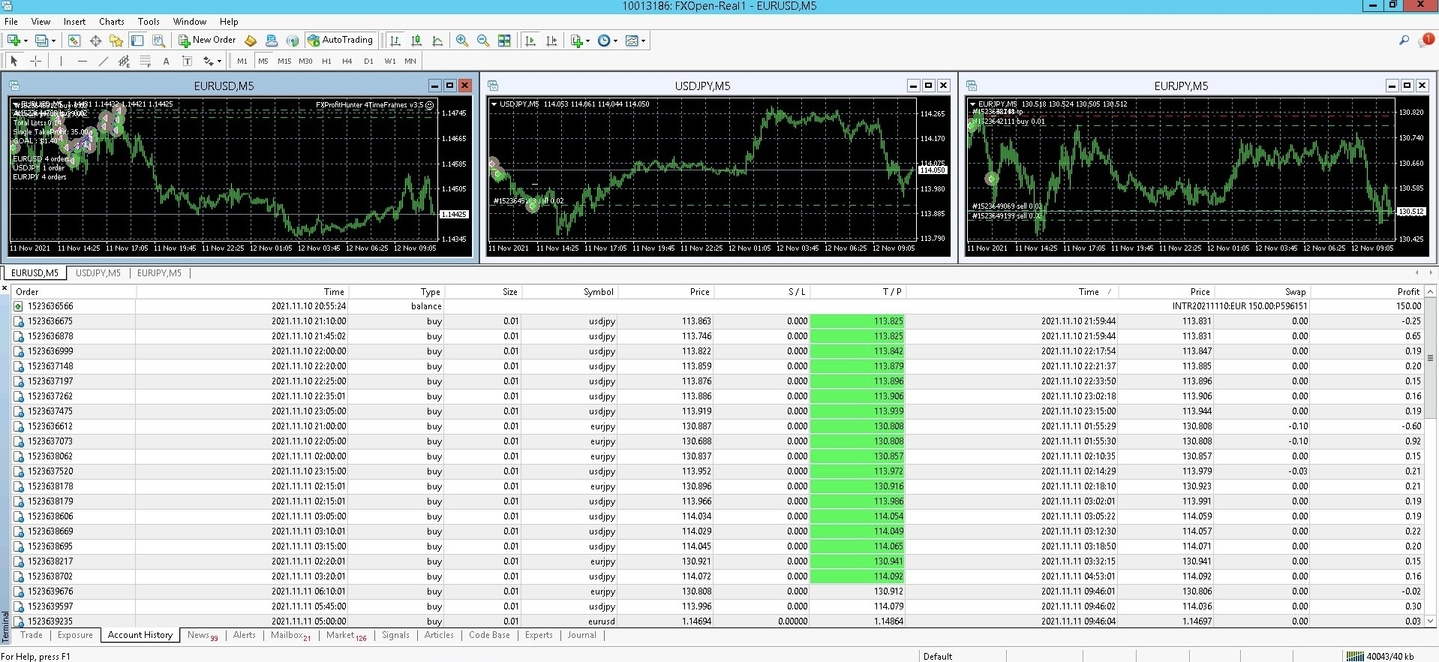The image size is (1439, 662).
Task: Open search magnifier at top right
Action: tap(1404, 40)
